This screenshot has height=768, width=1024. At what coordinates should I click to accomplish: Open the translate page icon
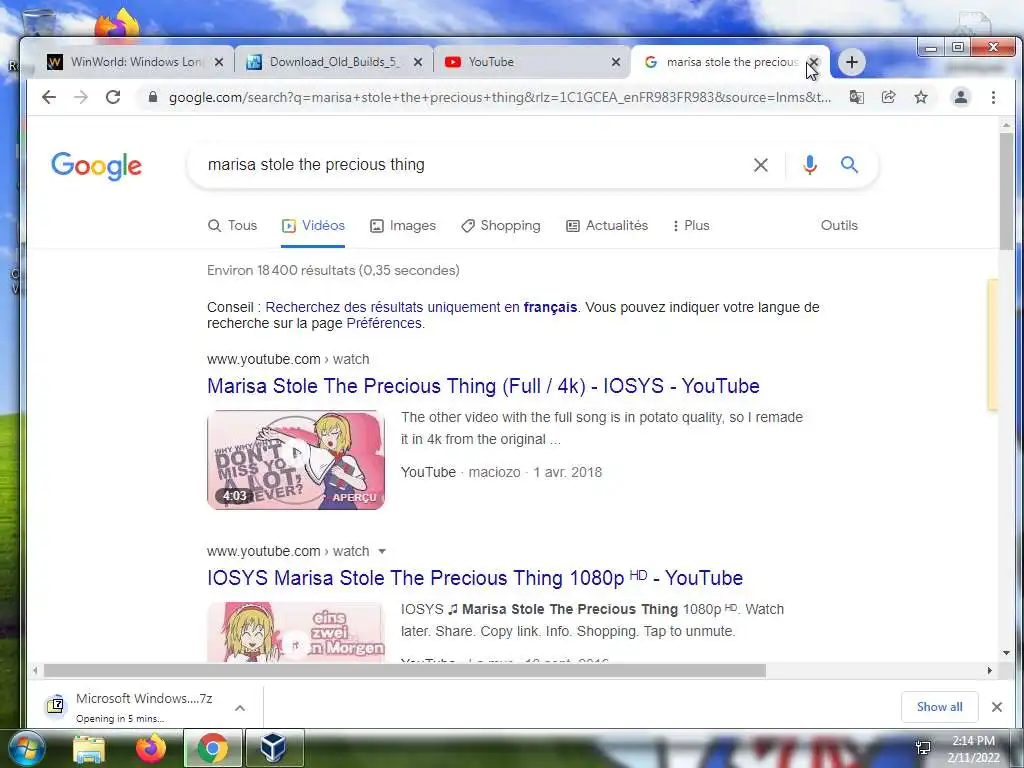[856, 97]
